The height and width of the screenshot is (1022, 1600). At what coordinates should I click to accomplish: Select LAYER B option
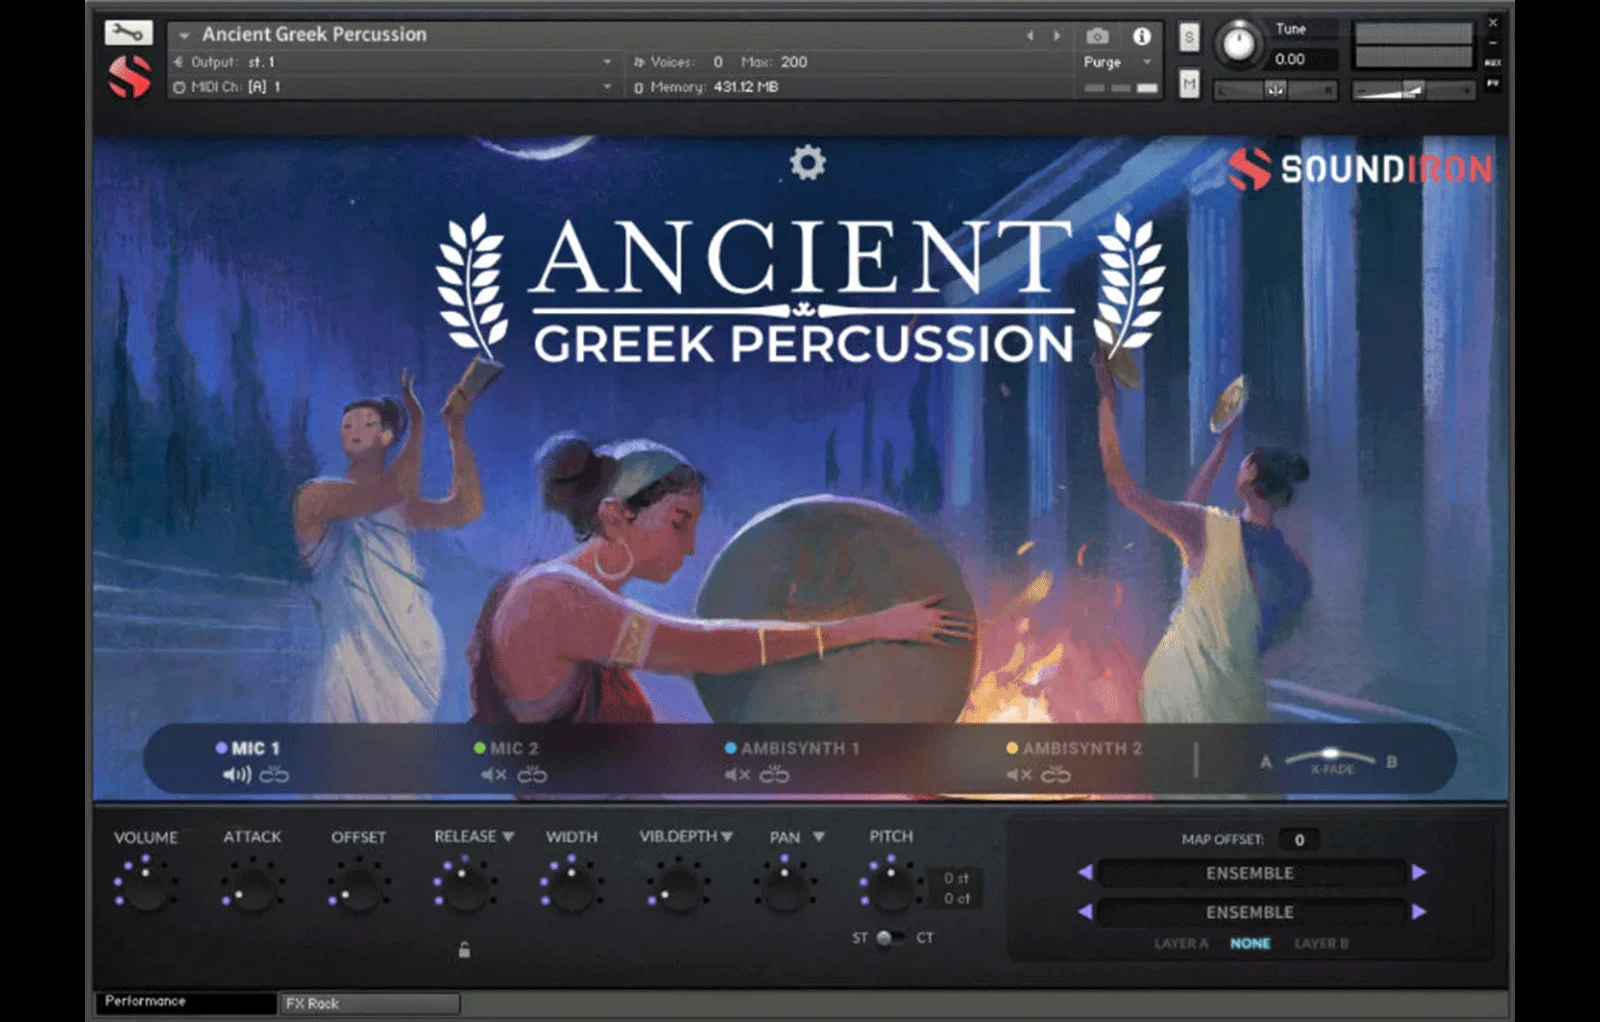point(1321,943)
